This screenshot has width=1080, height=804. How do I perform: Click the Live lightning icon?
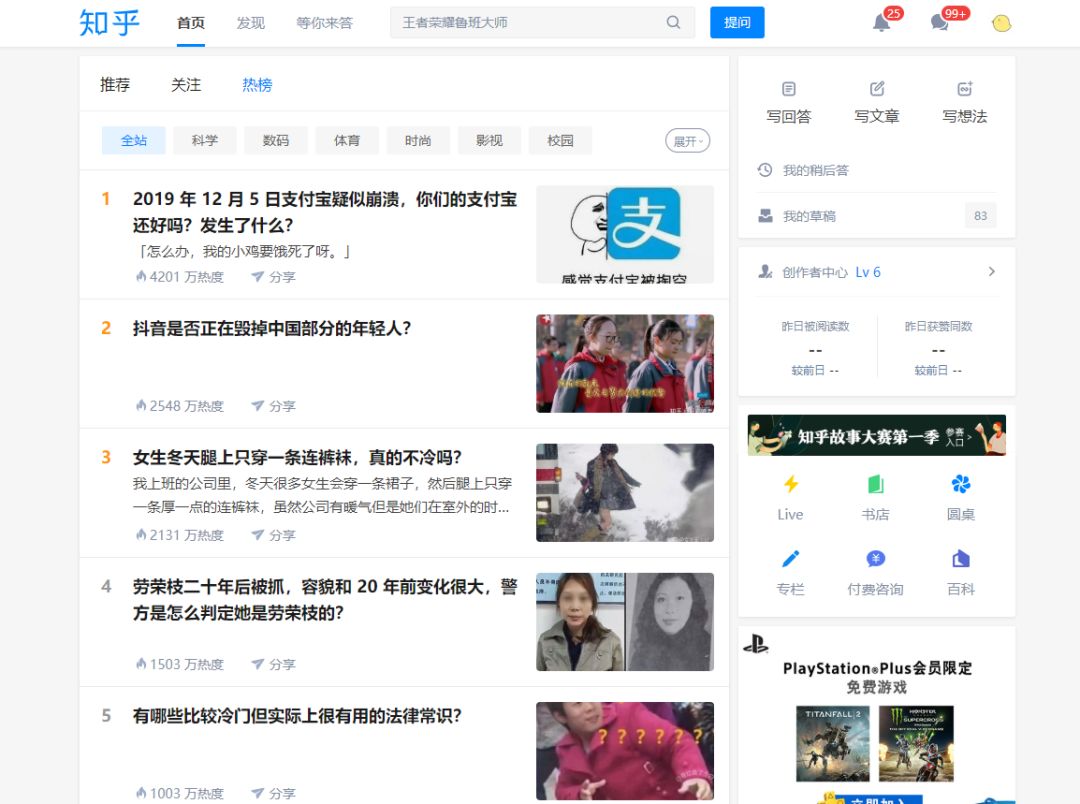coord(790,486)
